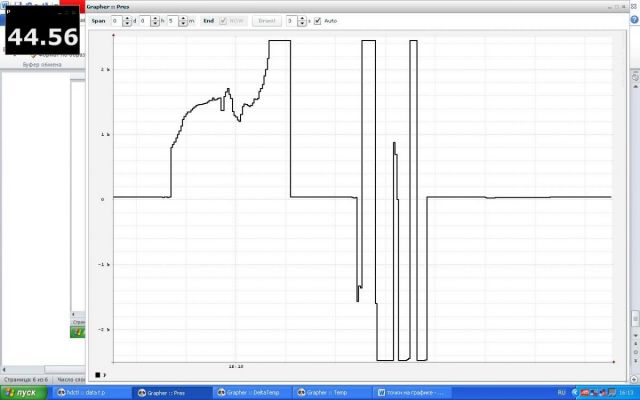The image size is (640, 400).
Task: Click the RU language indicator in tray
Action: tap(561, 393)
